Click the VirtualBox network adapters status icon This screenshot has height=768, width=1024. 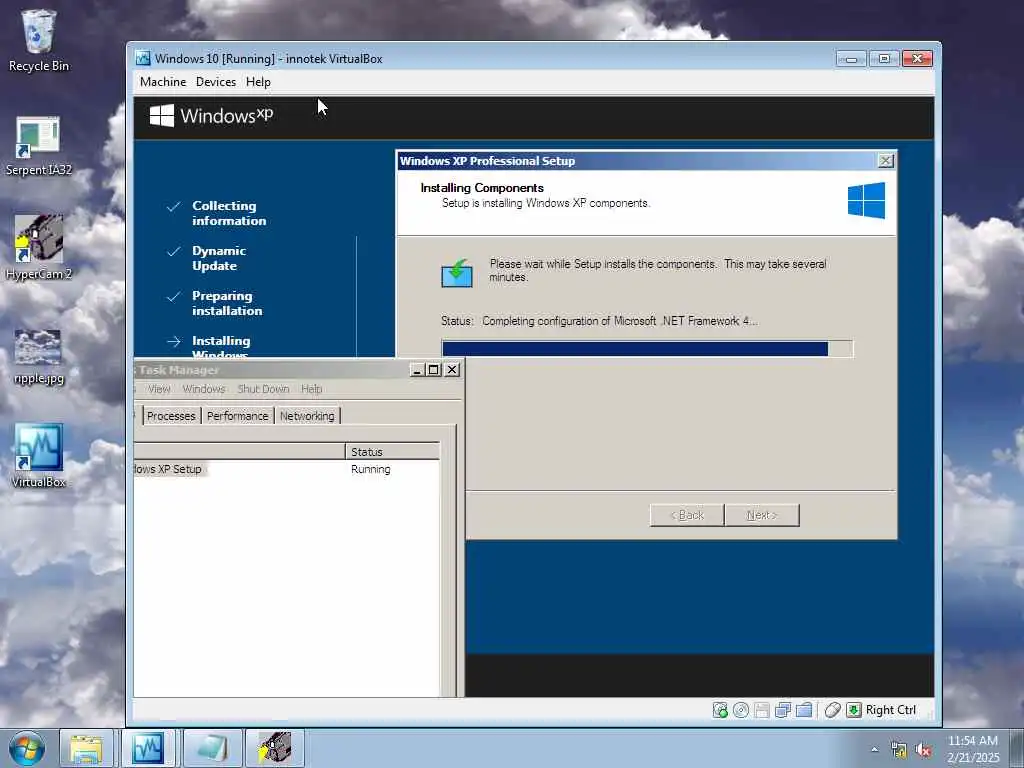[782, 710]
